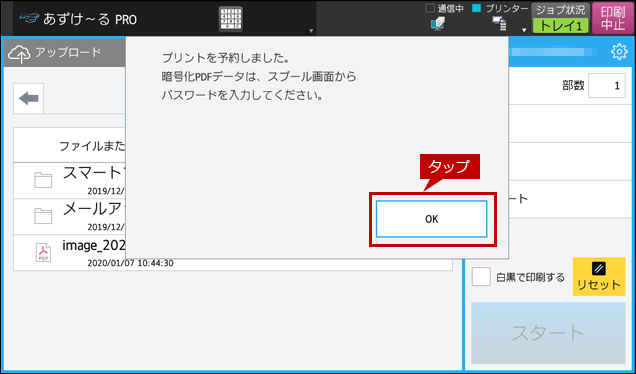Enable 白黒で印刷する checkbox
This screenshot has width=636, height=374.
tap(481, 277)
